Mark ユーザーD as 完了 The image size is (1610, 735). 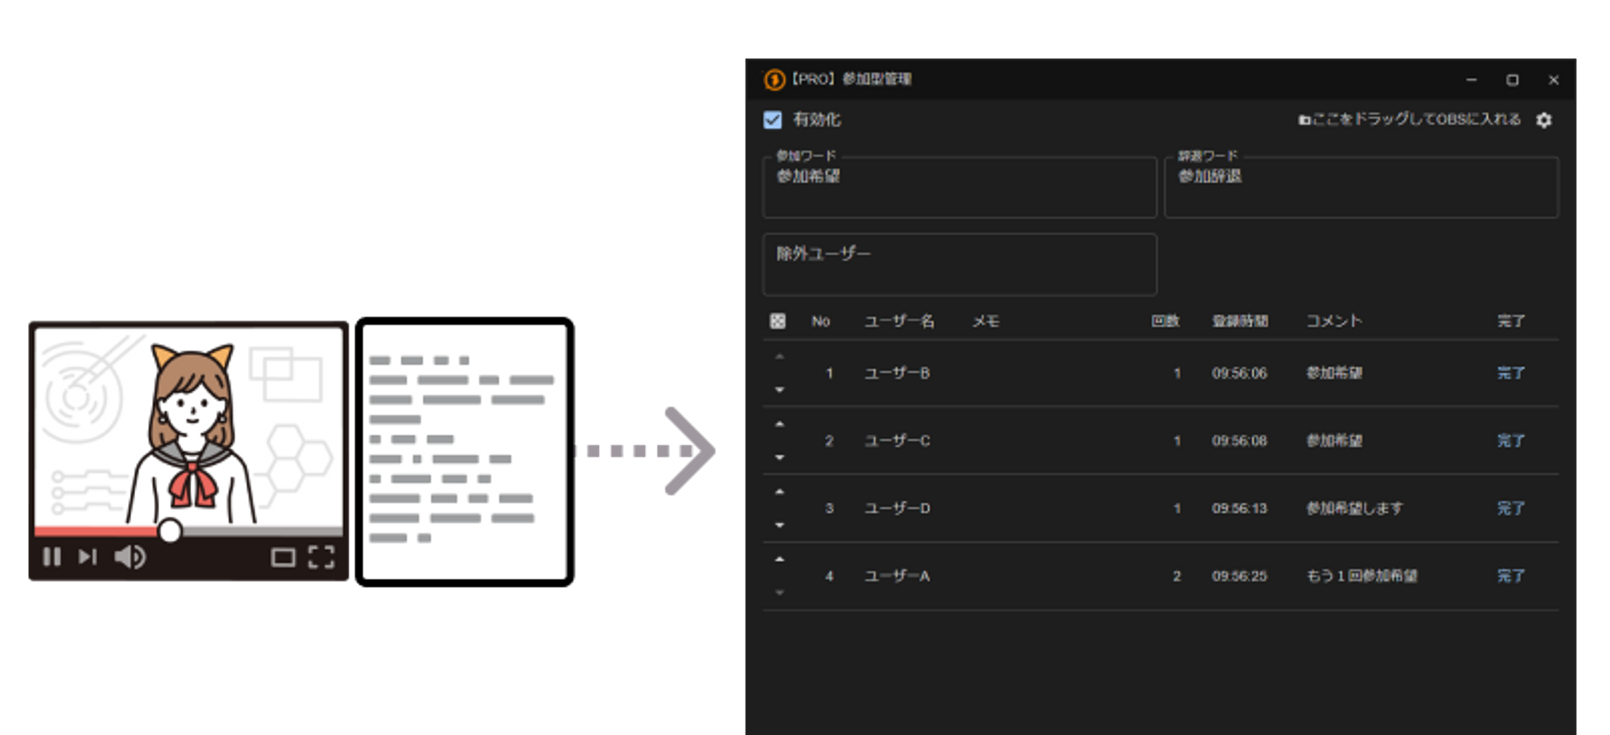1510,508
